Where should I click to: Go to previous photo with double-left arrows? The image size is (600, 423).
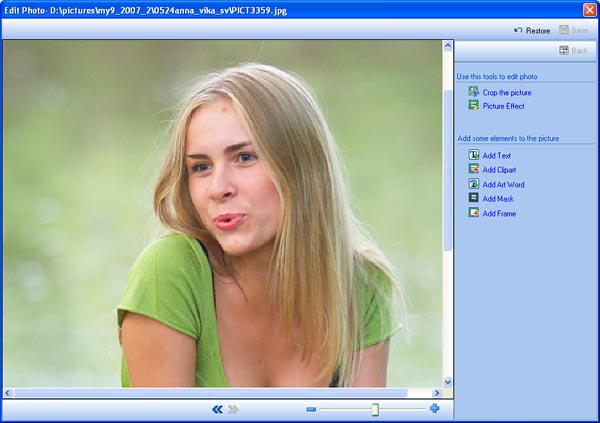tap(217, 410)
